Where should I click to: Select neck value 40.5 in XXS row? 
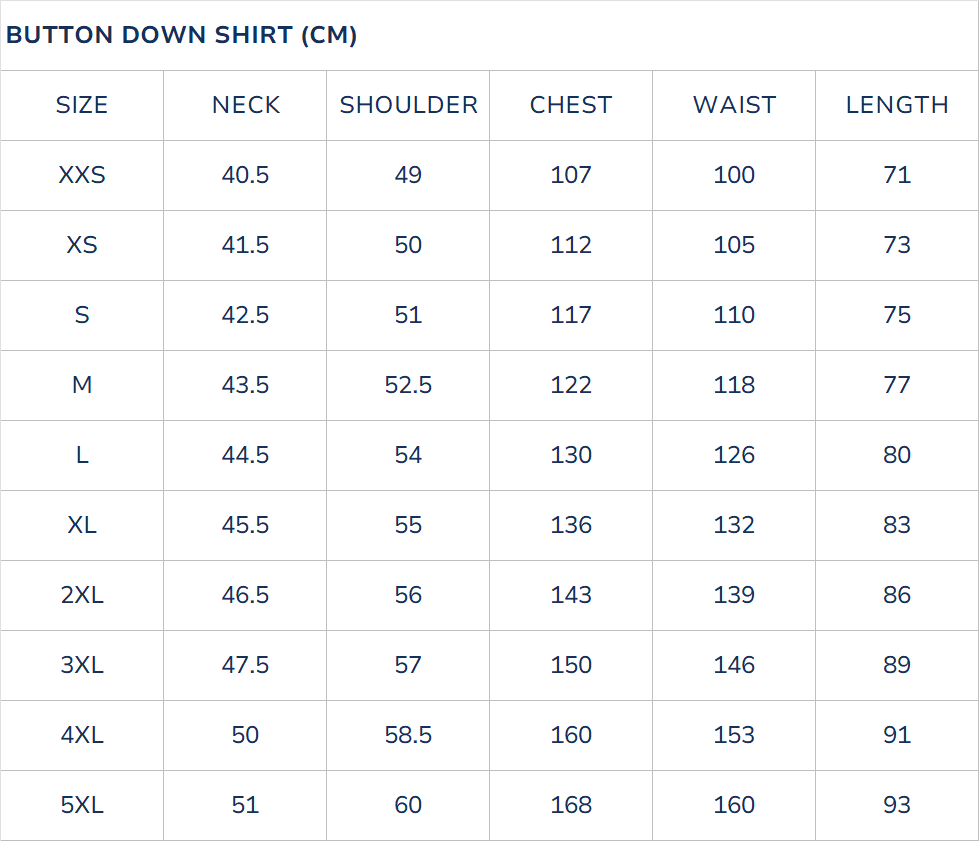pyautogui.click(x=245, y=175)
